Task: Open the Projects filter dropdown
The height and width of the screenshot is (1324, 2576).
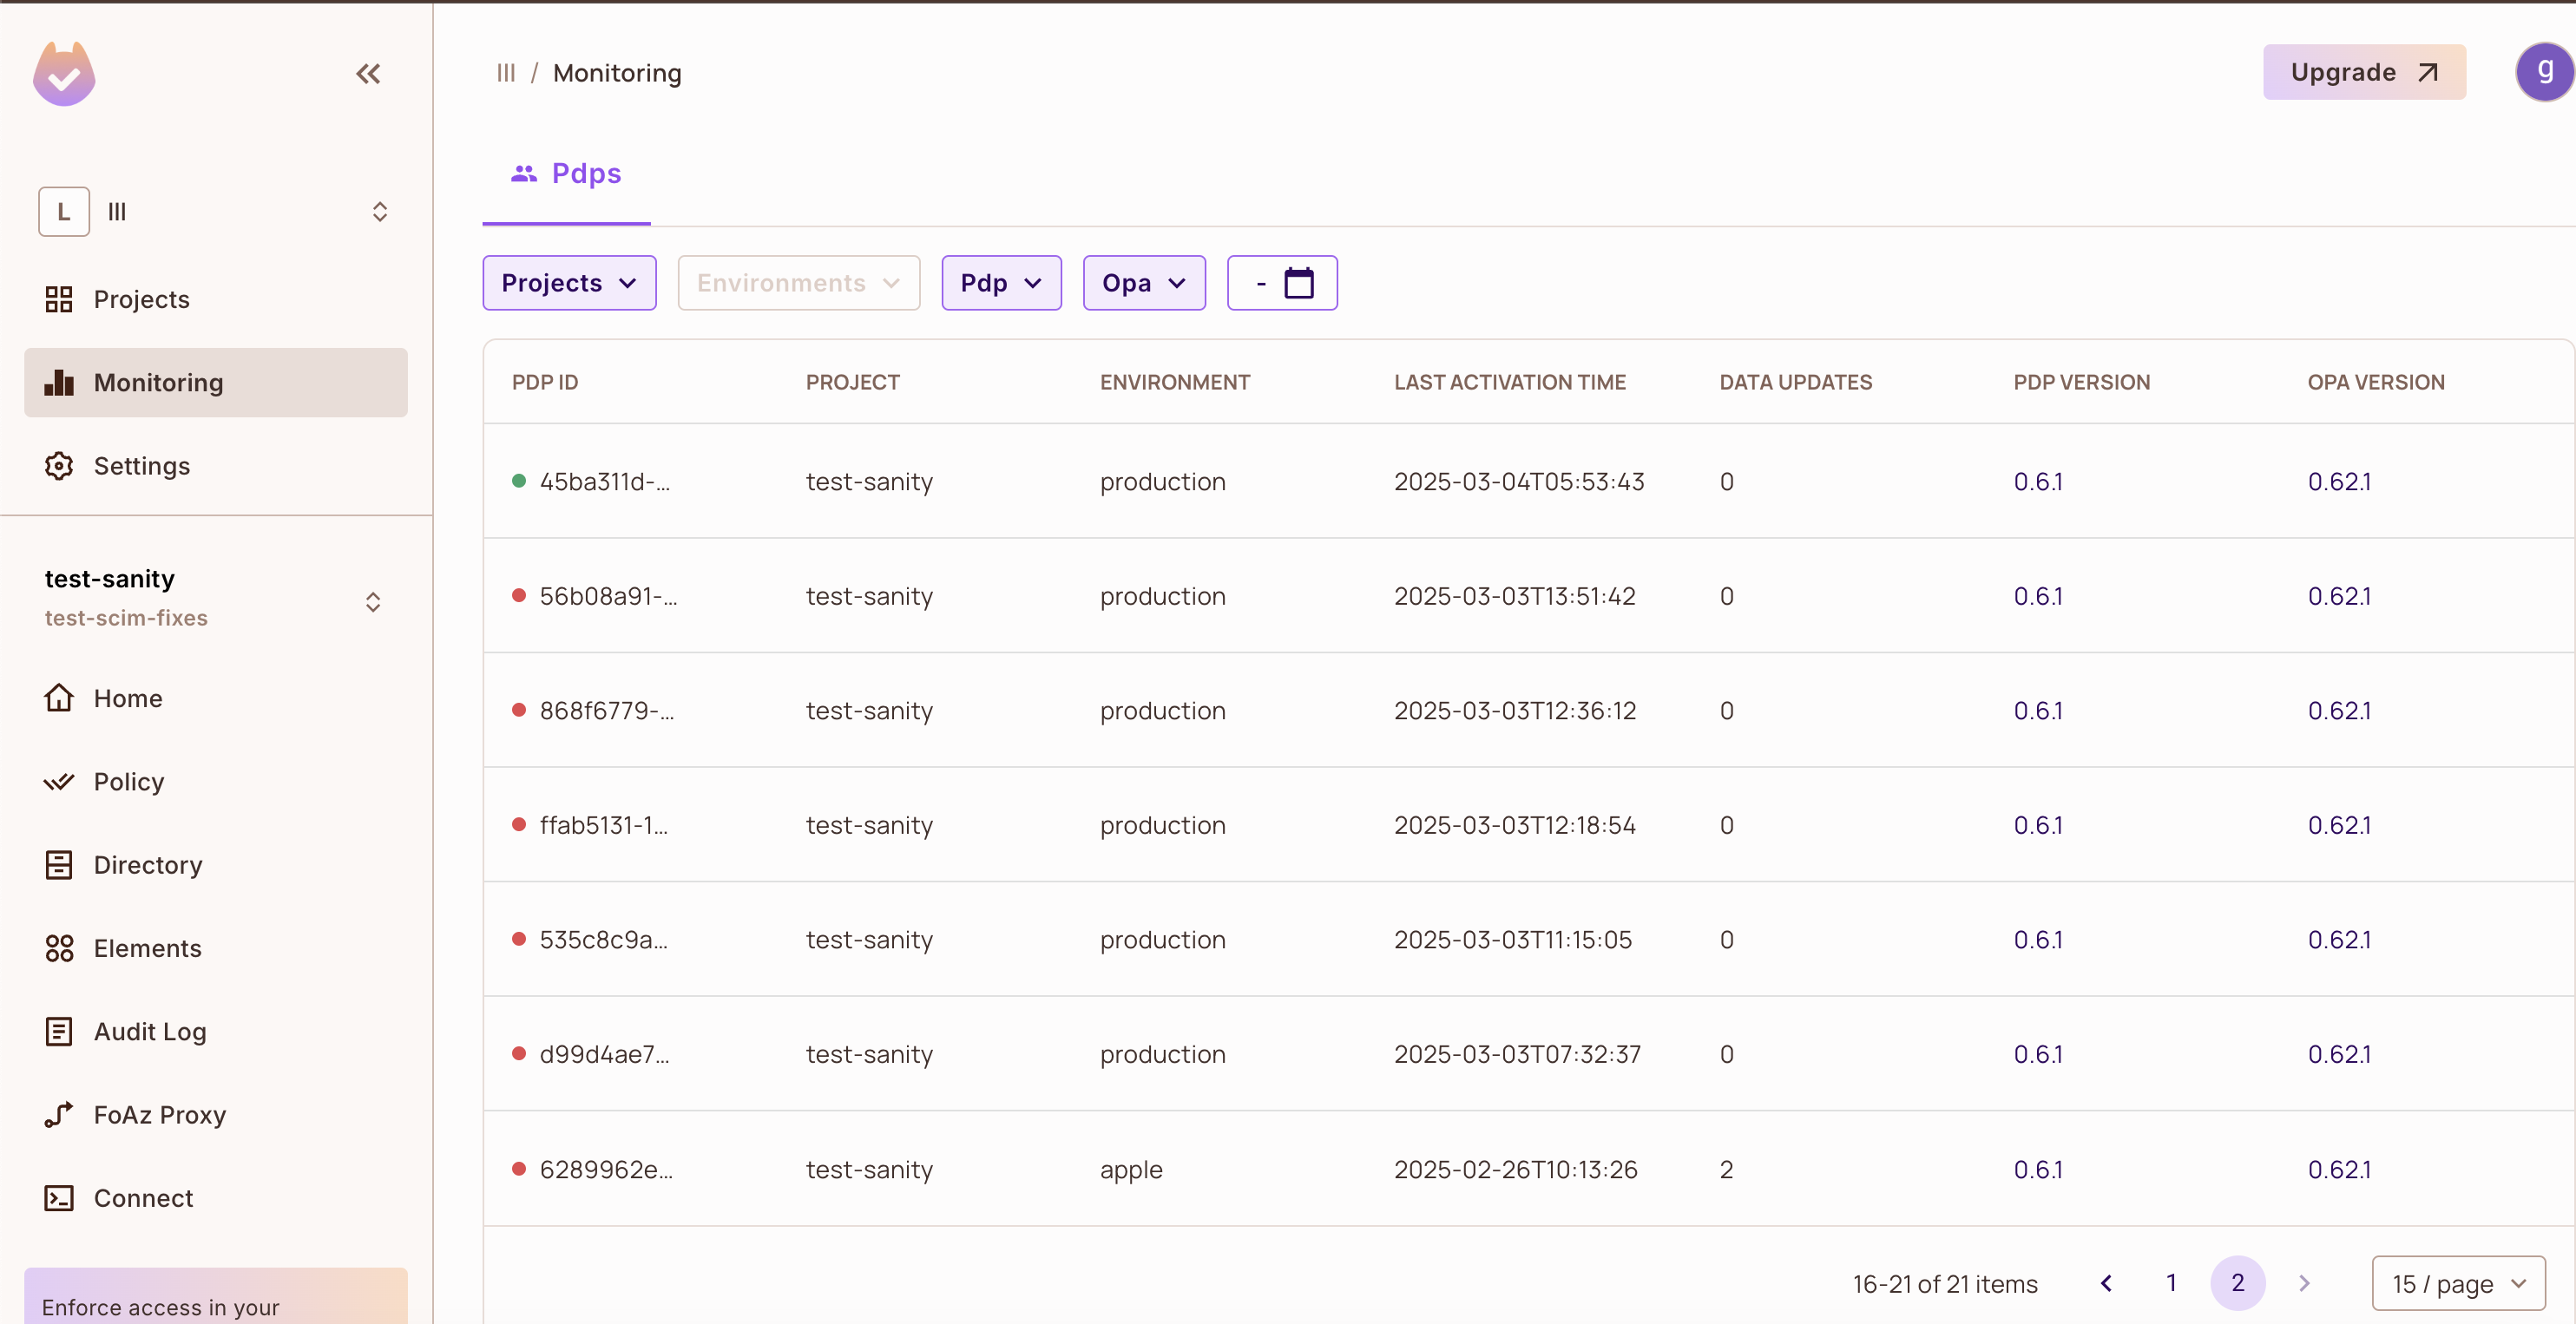Action: pos(568,283)
